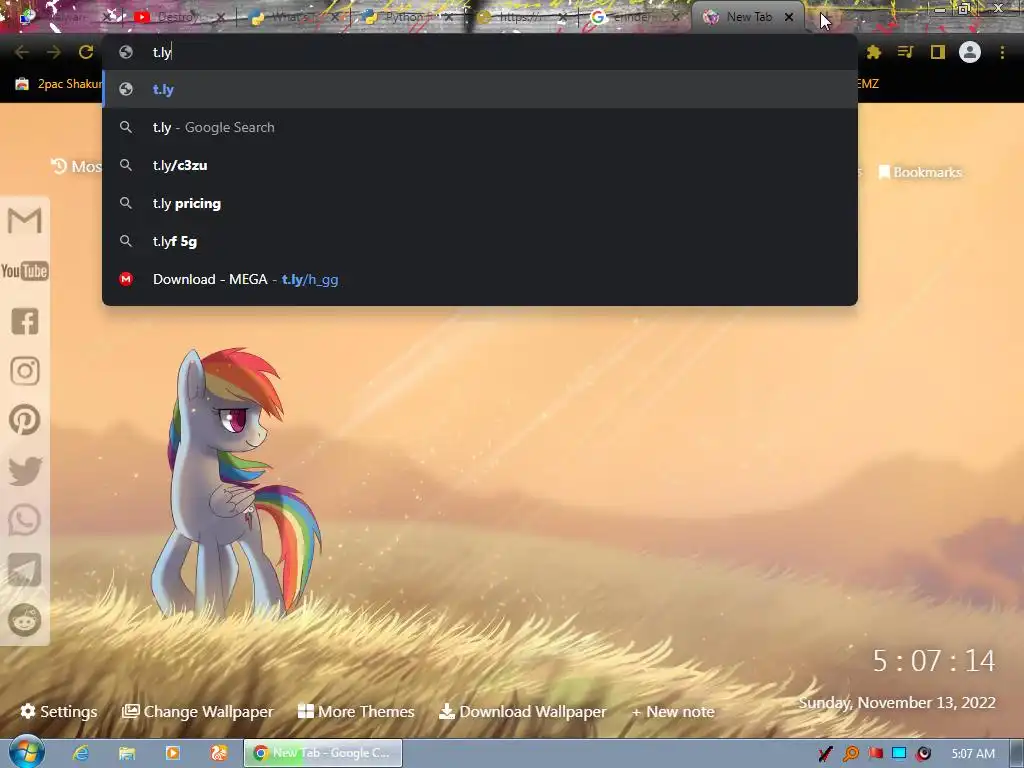This screenshot has width=1024, height=768.
Task: Open the '2pac Shakur' bookmark
Action: coord(59,84)
